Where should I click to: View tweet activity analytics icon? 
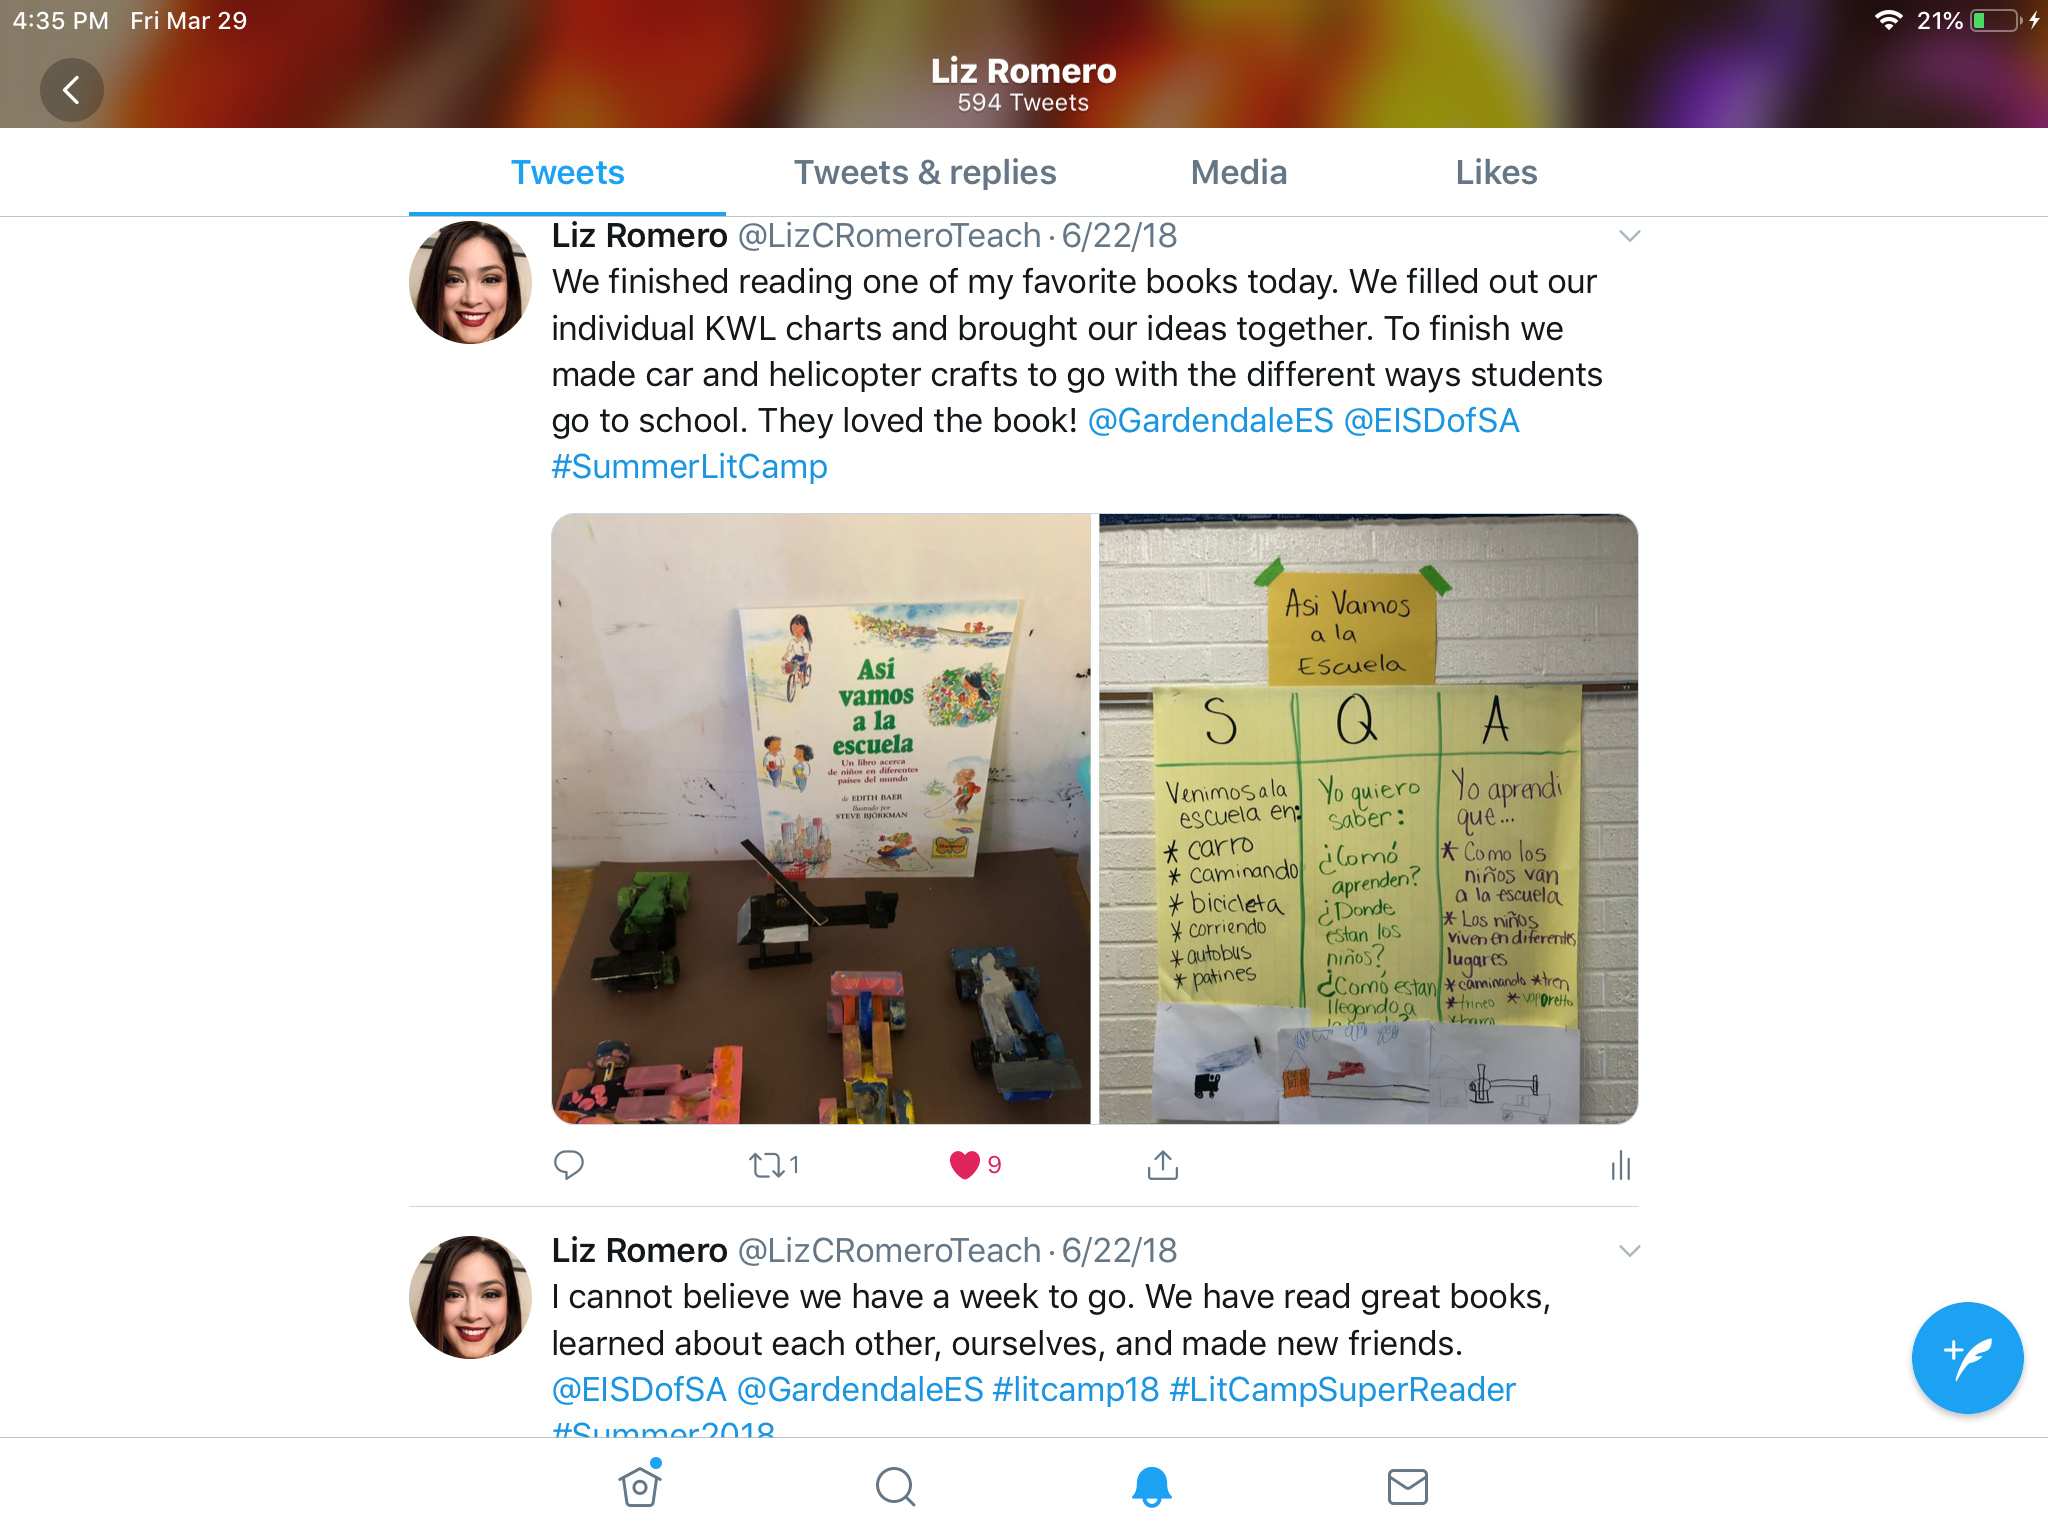1621,1165
